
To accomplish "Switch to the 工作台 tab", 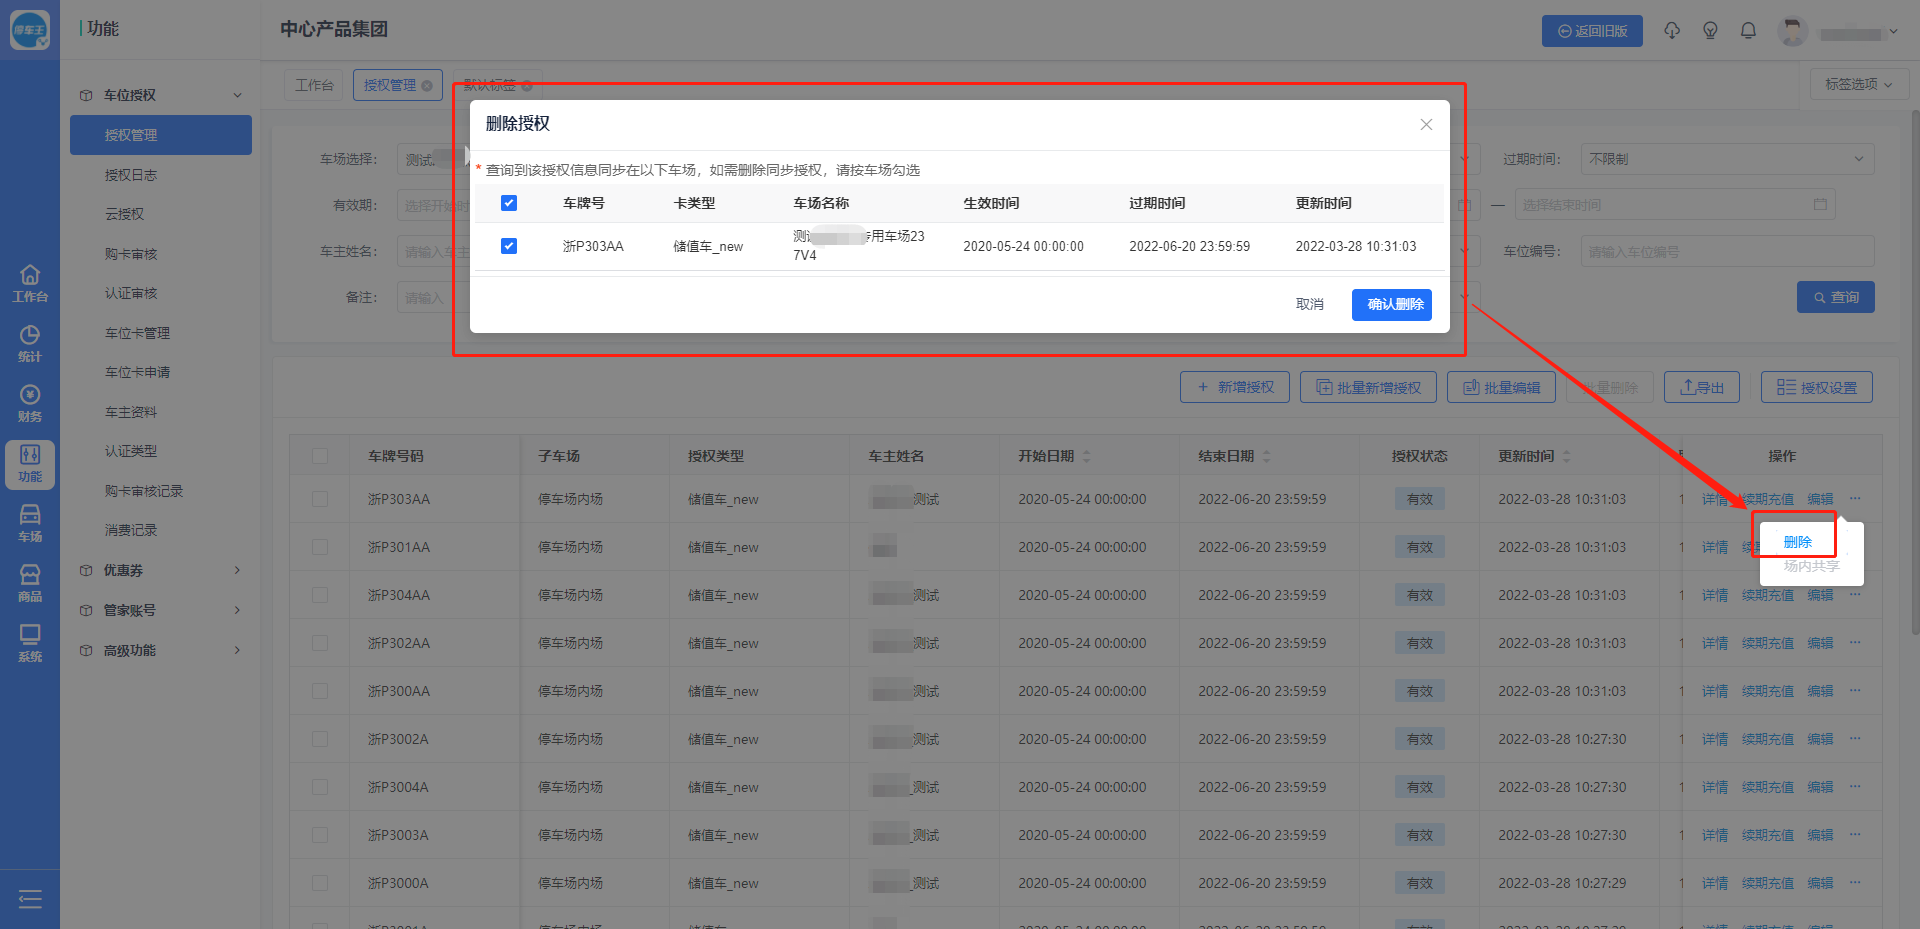I will pyautogui.click(x=314, y=85).
